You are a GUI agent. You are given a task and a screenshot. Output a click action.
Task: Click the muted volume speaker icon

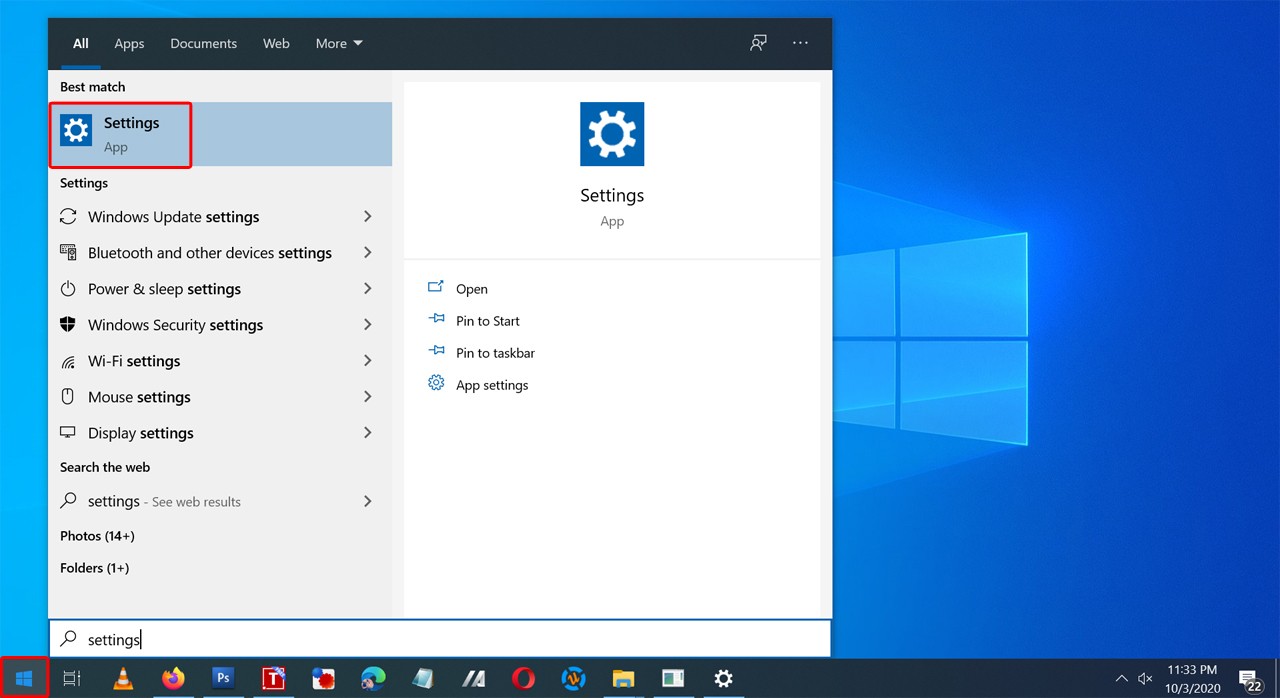coord(1146,679)
